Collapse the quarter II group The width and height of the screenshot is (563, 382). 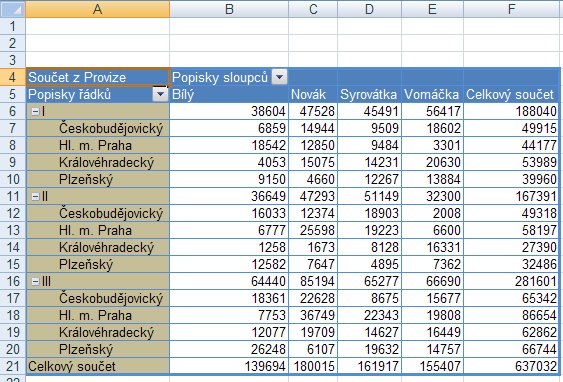click(35, 196)
